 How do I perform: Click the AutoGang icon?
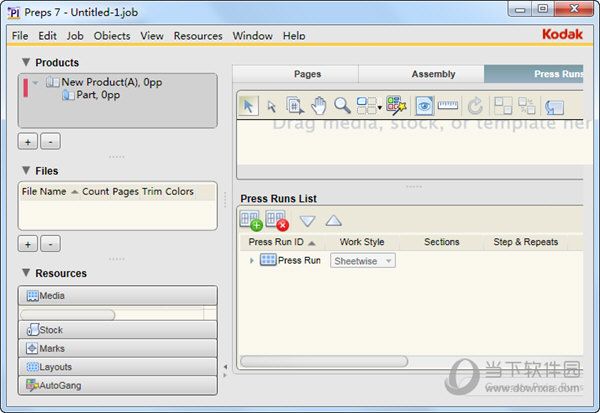[x=32, y=385]
